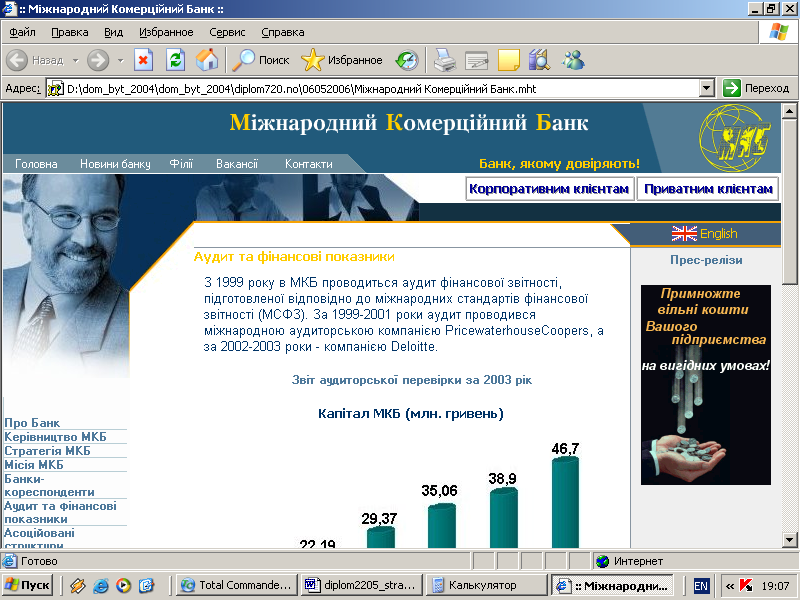Click the fourth quick launch icon

click(146, 585)
